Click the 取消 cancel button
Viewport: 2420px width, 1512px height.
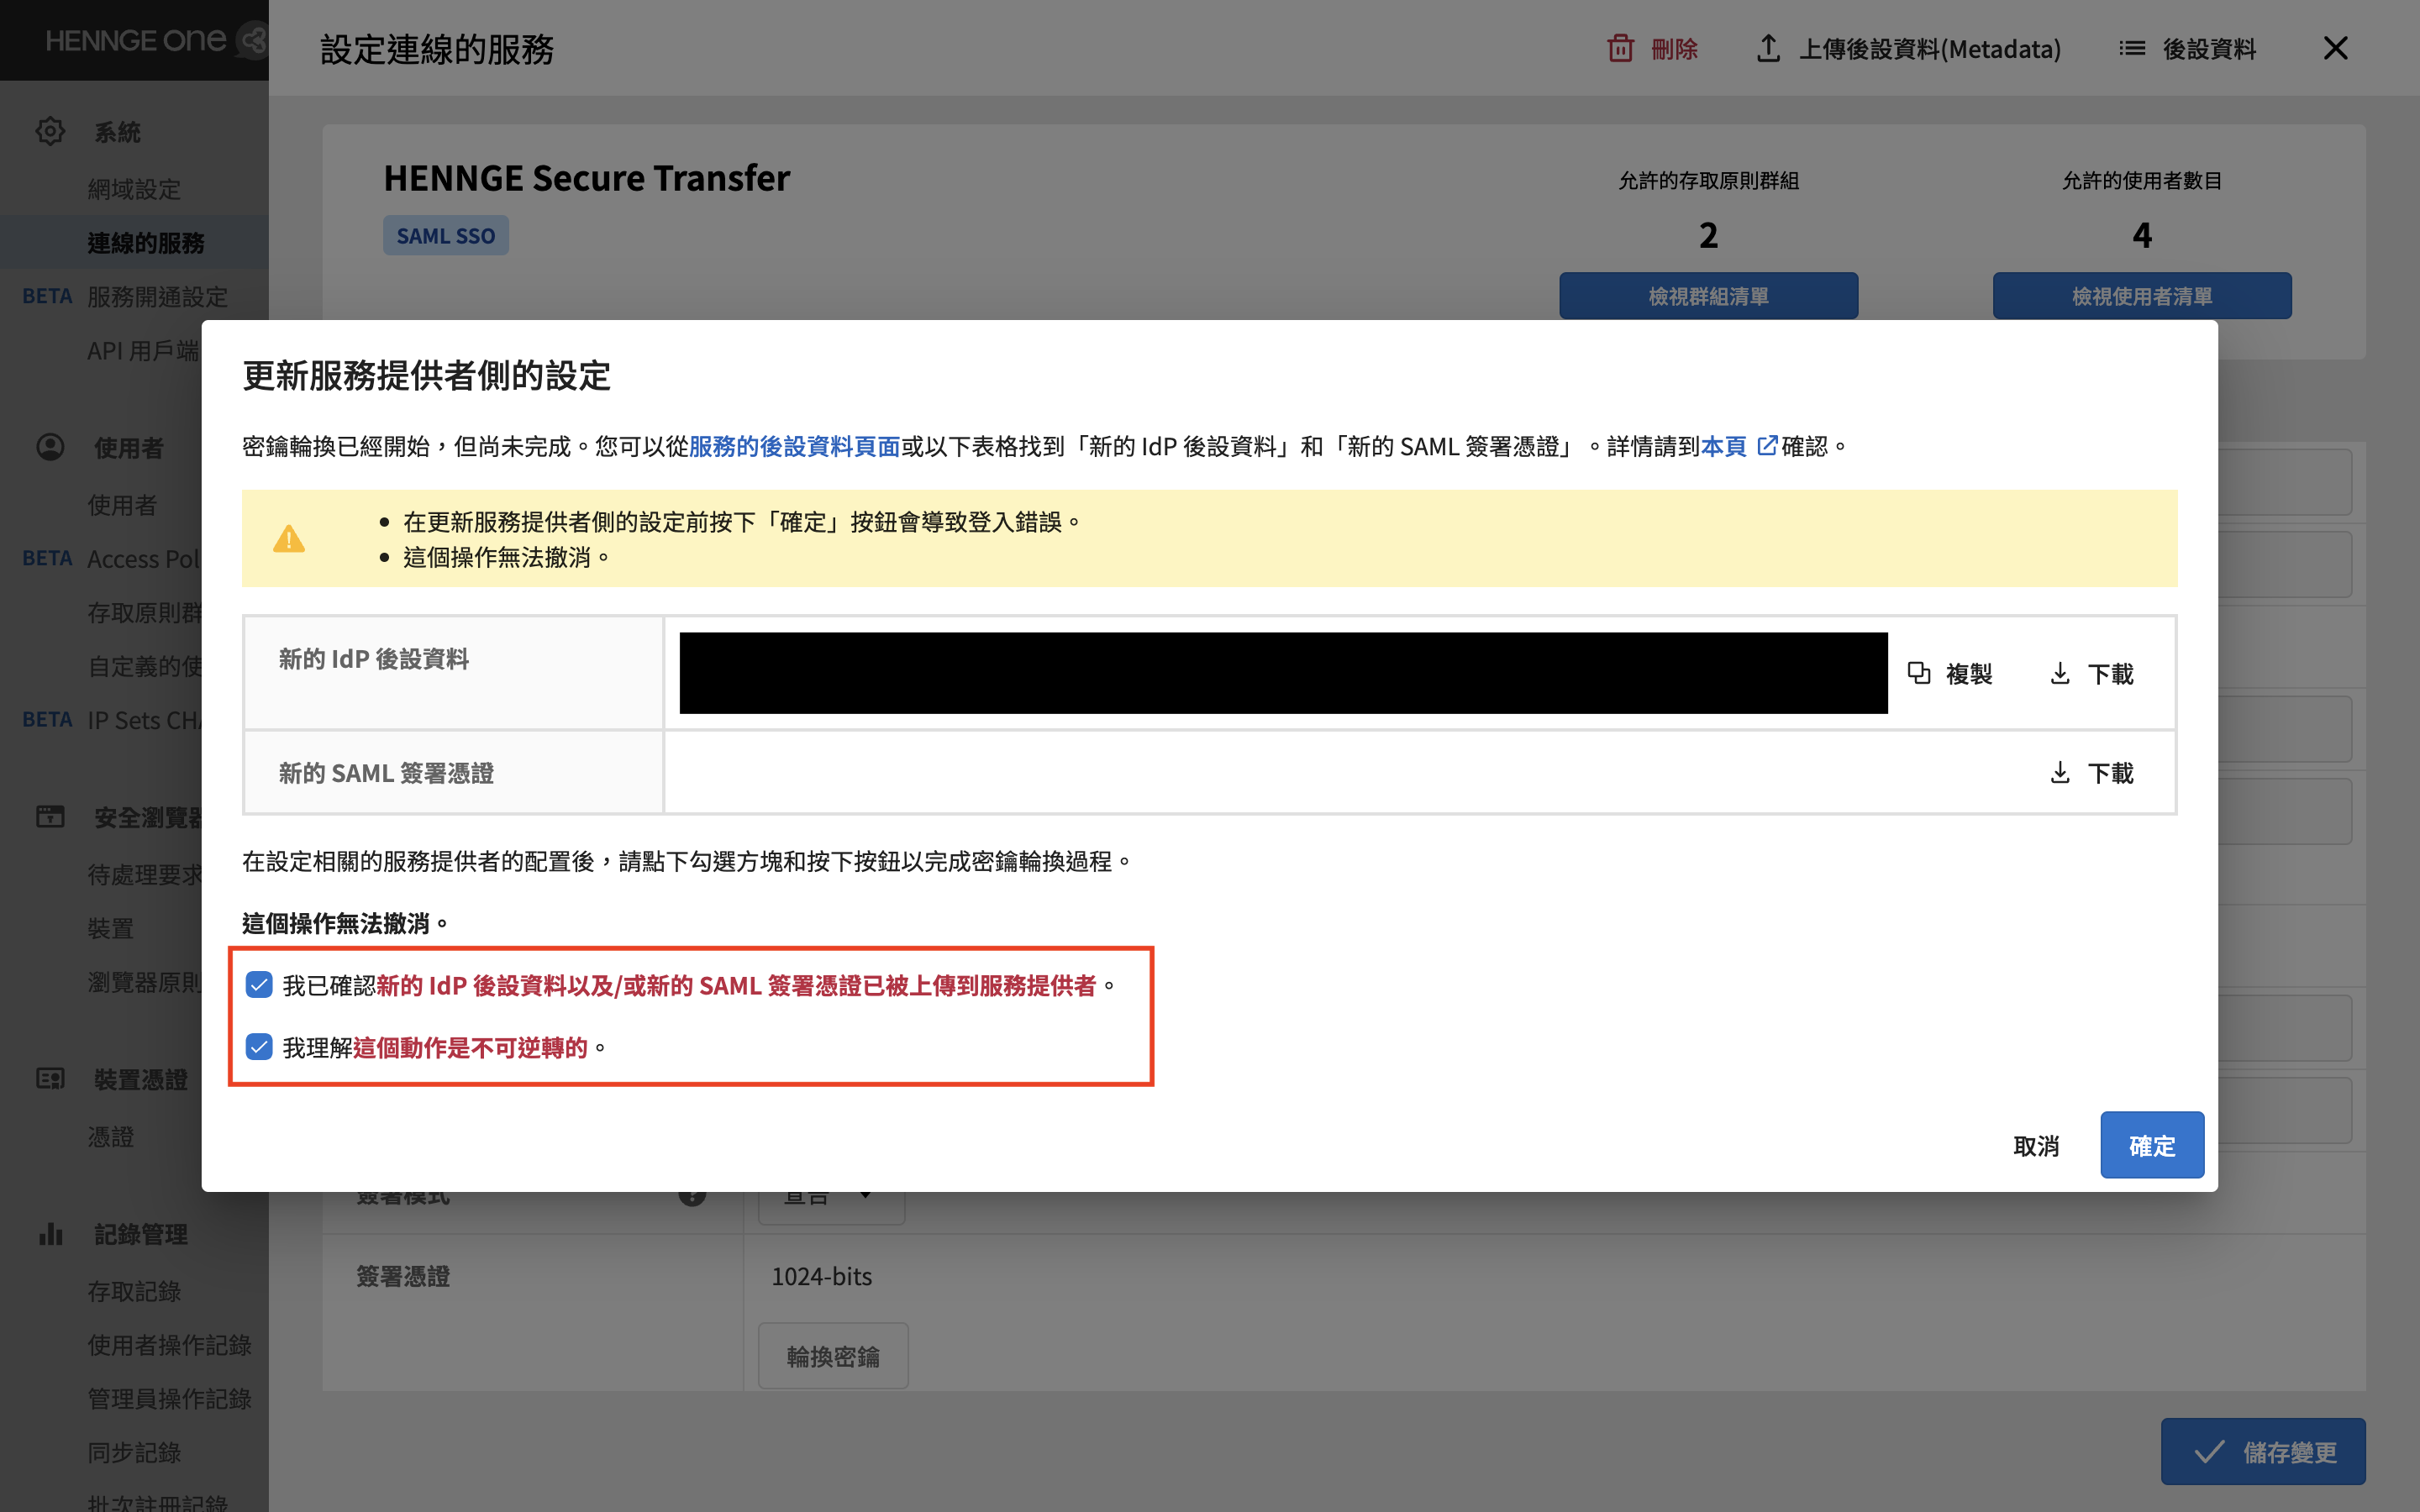2036,1146
